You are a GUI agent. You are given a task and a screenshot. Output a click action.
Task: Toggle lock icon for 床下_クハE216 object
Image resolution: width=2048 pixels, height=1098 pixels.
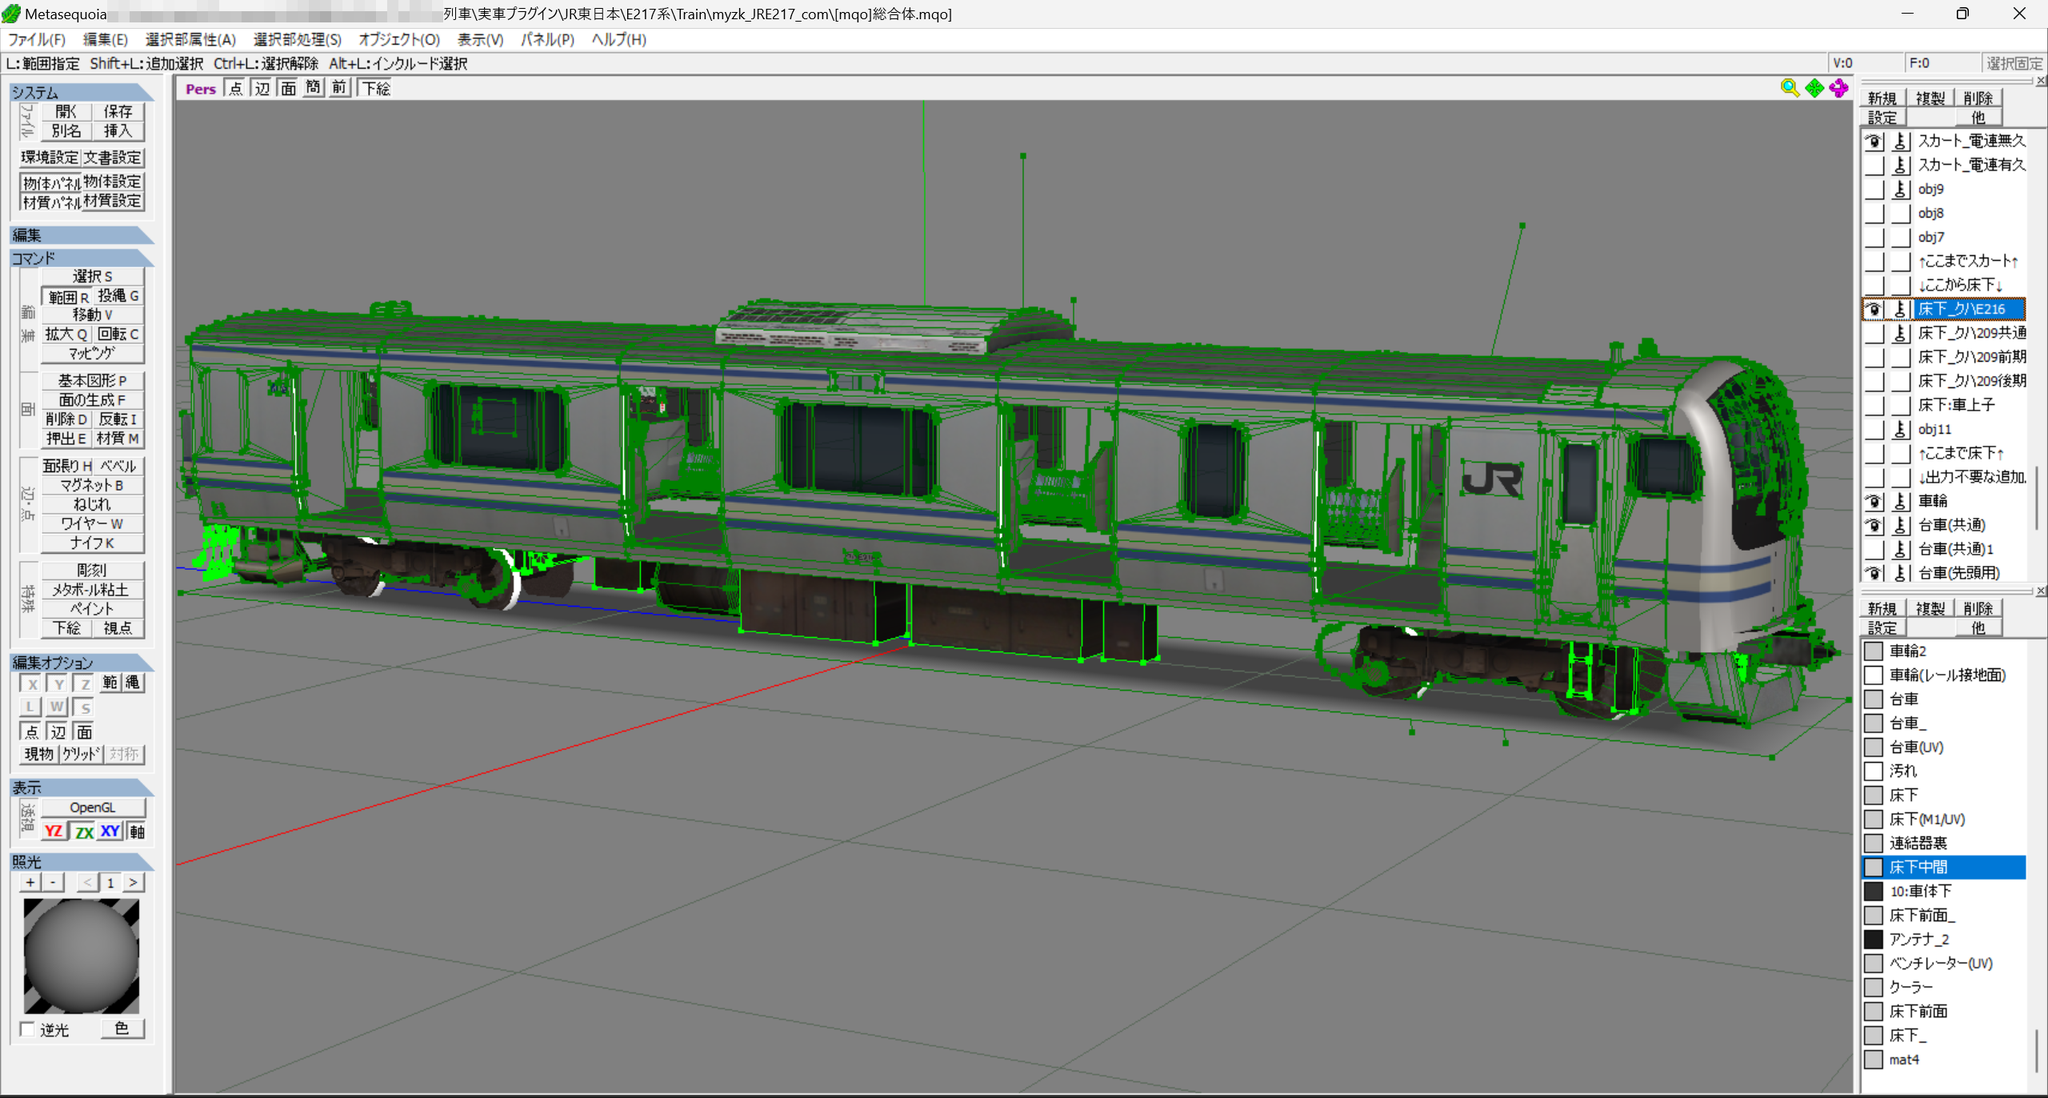click(1900, 309)
